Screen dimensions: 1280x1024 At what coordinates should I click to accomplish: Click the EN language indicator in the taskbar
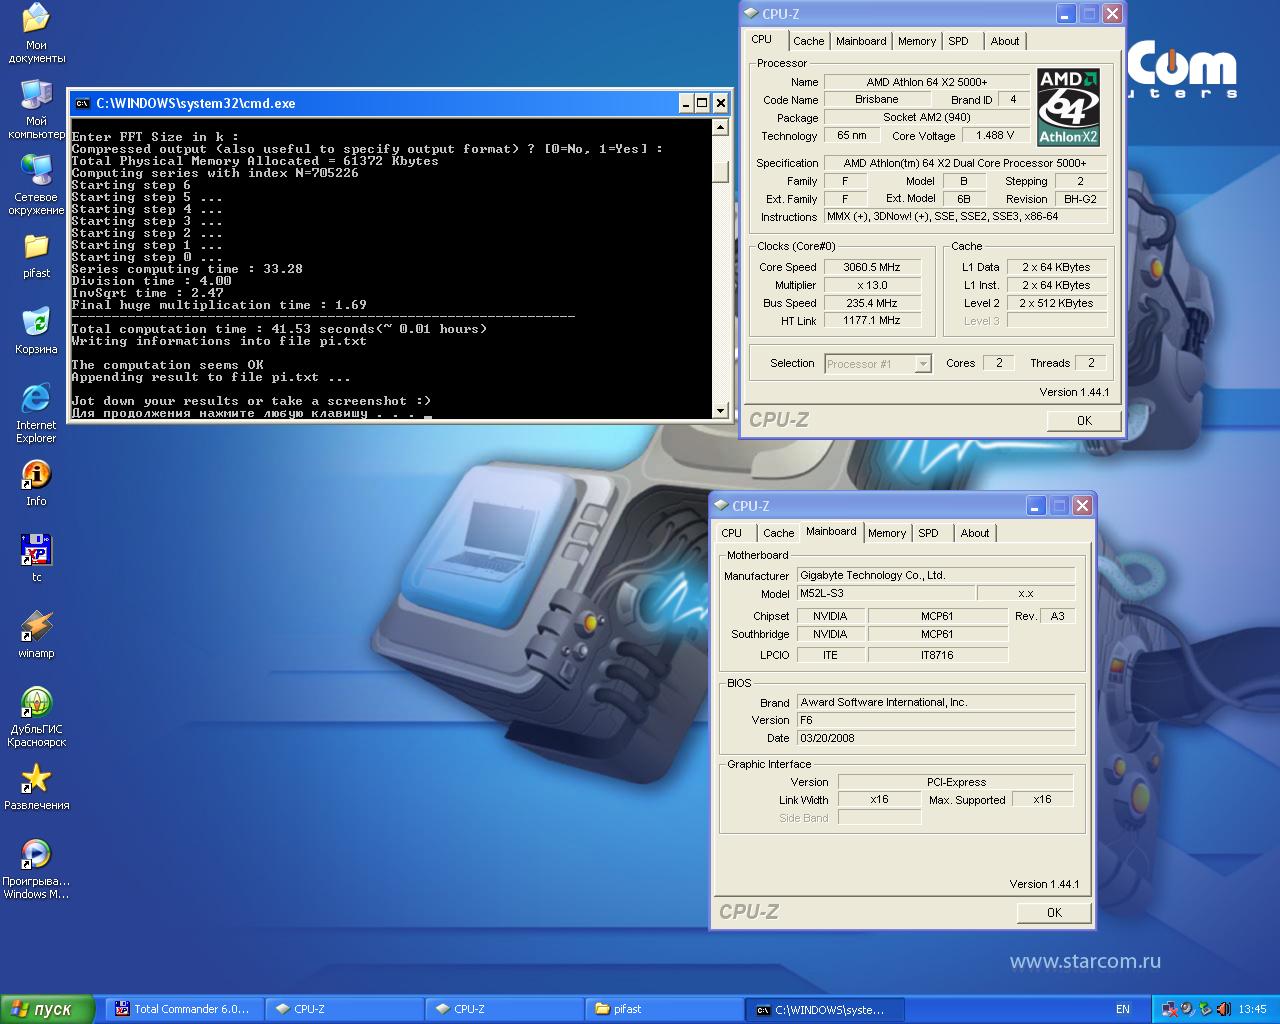[1123, 1010]
